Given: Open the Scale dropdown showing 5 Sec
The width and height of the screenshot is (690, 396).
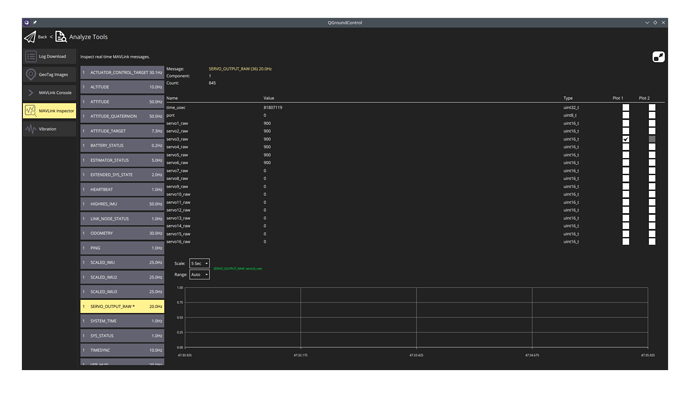Looking at the screenshot, I should (x=199, y=263).
